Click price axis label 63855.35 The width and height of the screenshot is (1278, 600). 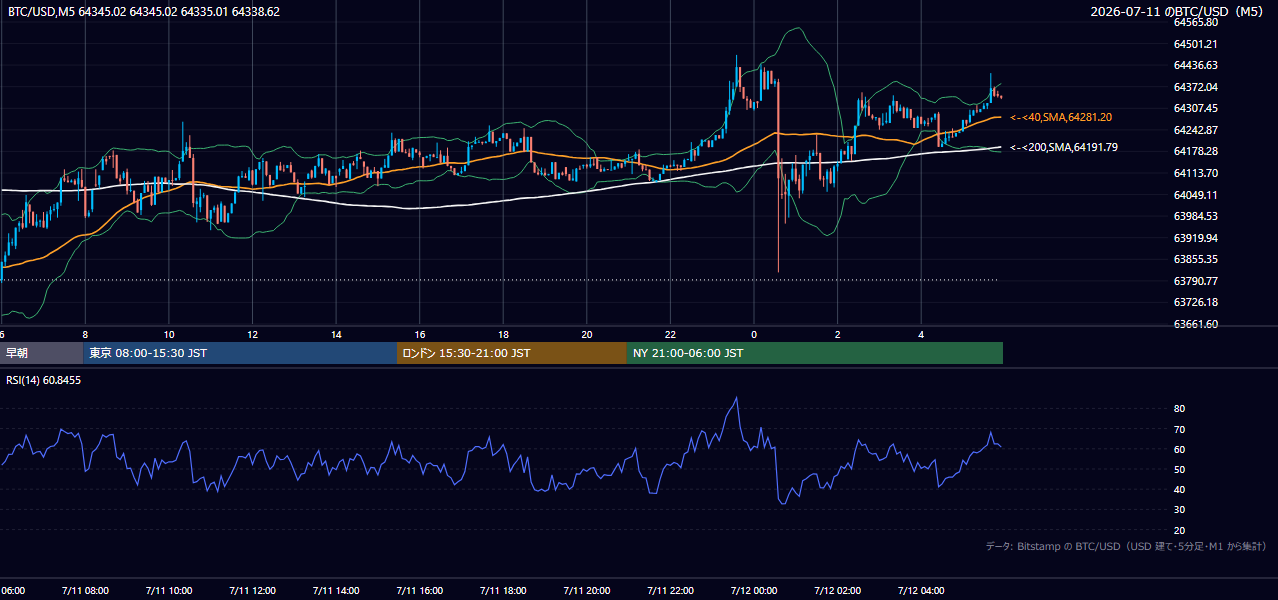pos(1196,259)
